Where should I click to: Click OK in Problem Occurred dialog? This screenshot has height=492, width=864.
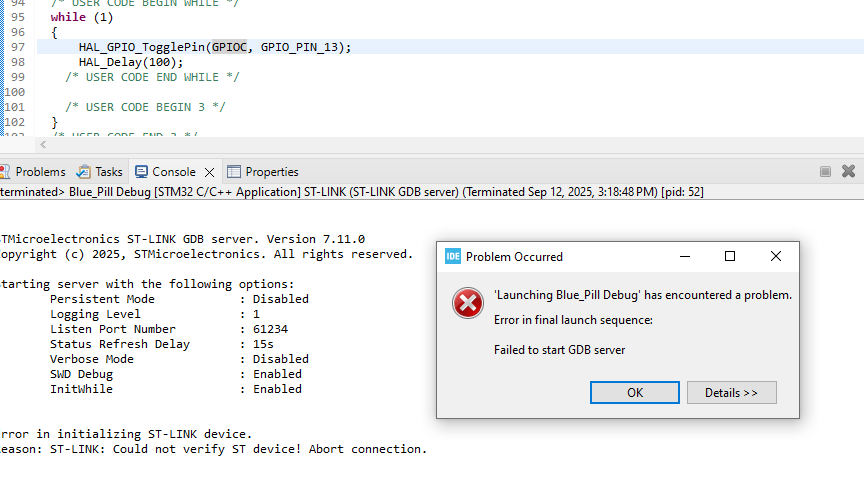coord(634,392)
